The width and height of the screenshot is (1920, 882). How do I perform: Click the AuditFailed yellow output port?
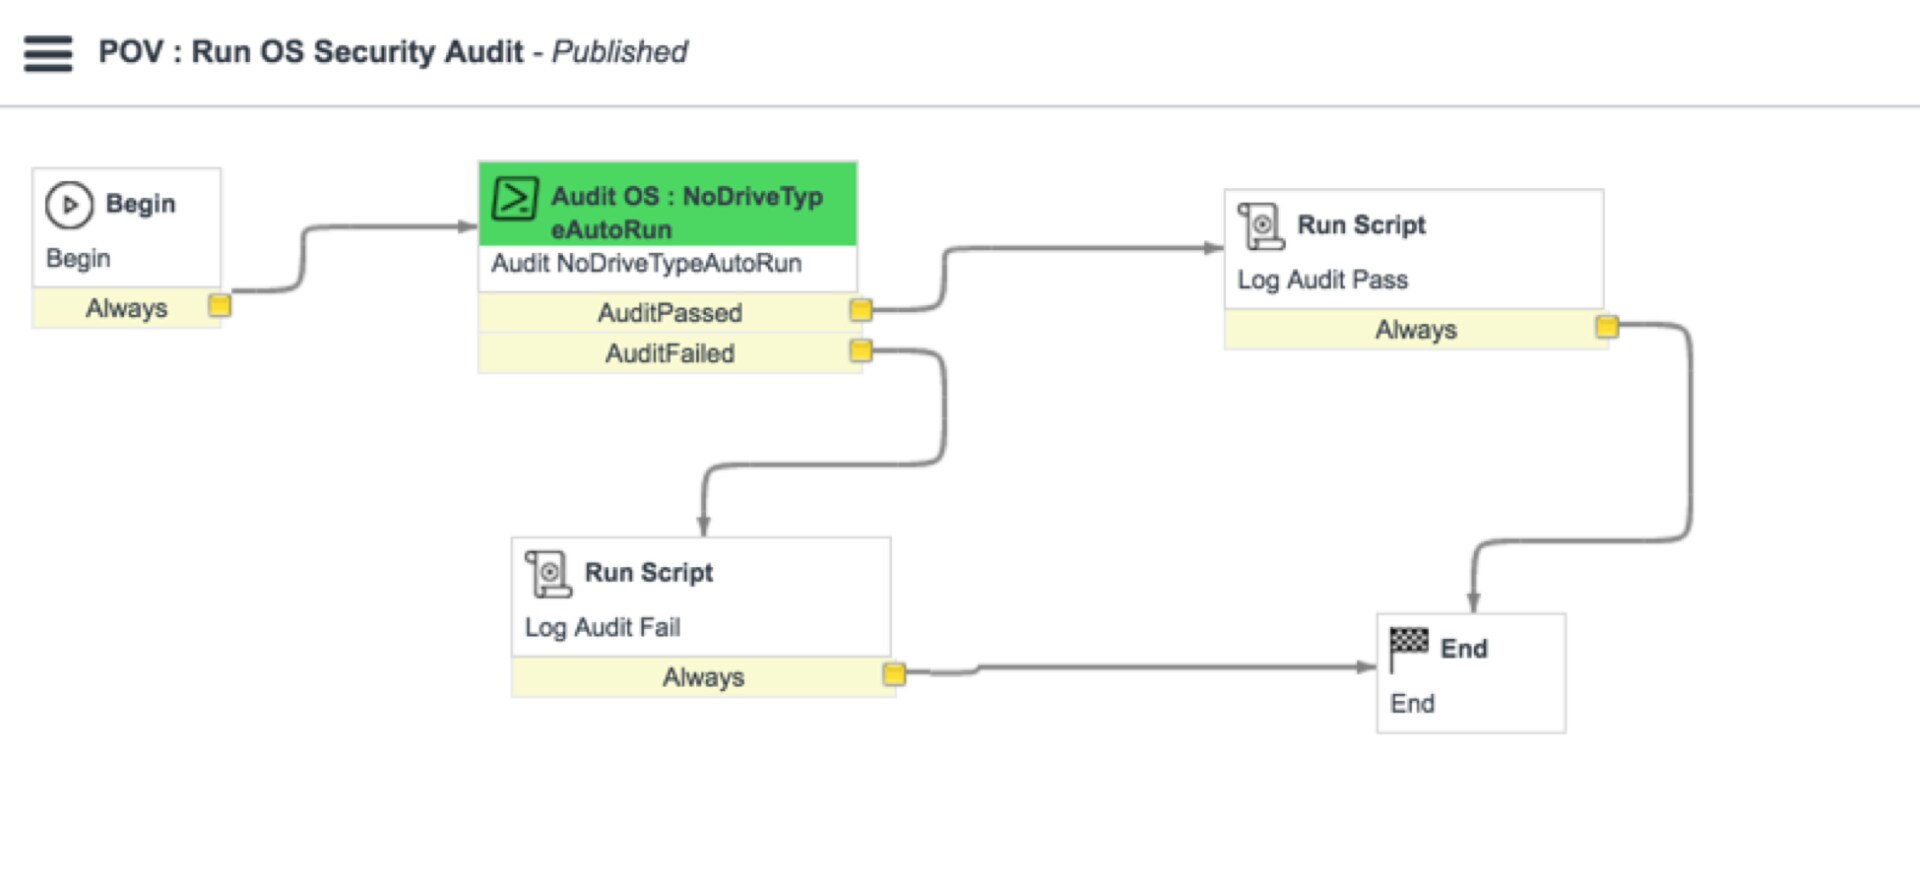click(x=860, y=350)
